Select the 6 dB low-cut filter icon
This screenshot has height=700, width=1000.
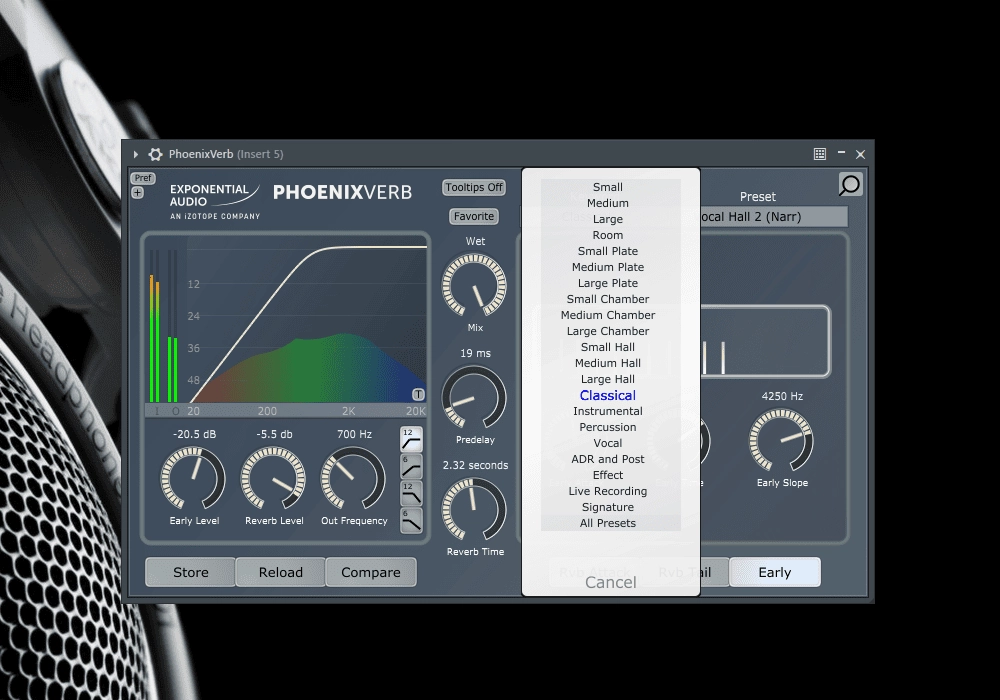411,467
